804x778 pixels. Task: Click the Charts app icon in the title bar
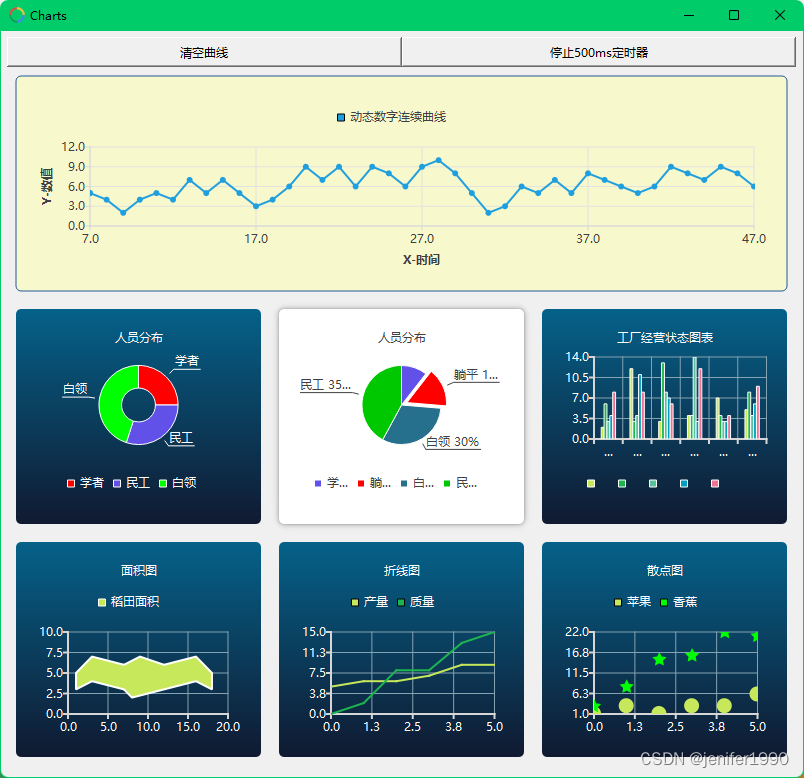coord(17,15)
